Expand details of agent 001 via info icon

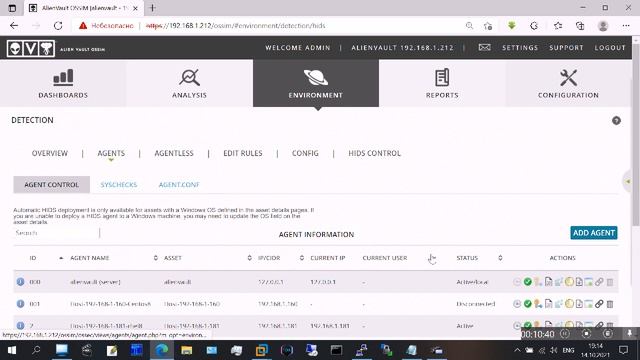[20, 304]
